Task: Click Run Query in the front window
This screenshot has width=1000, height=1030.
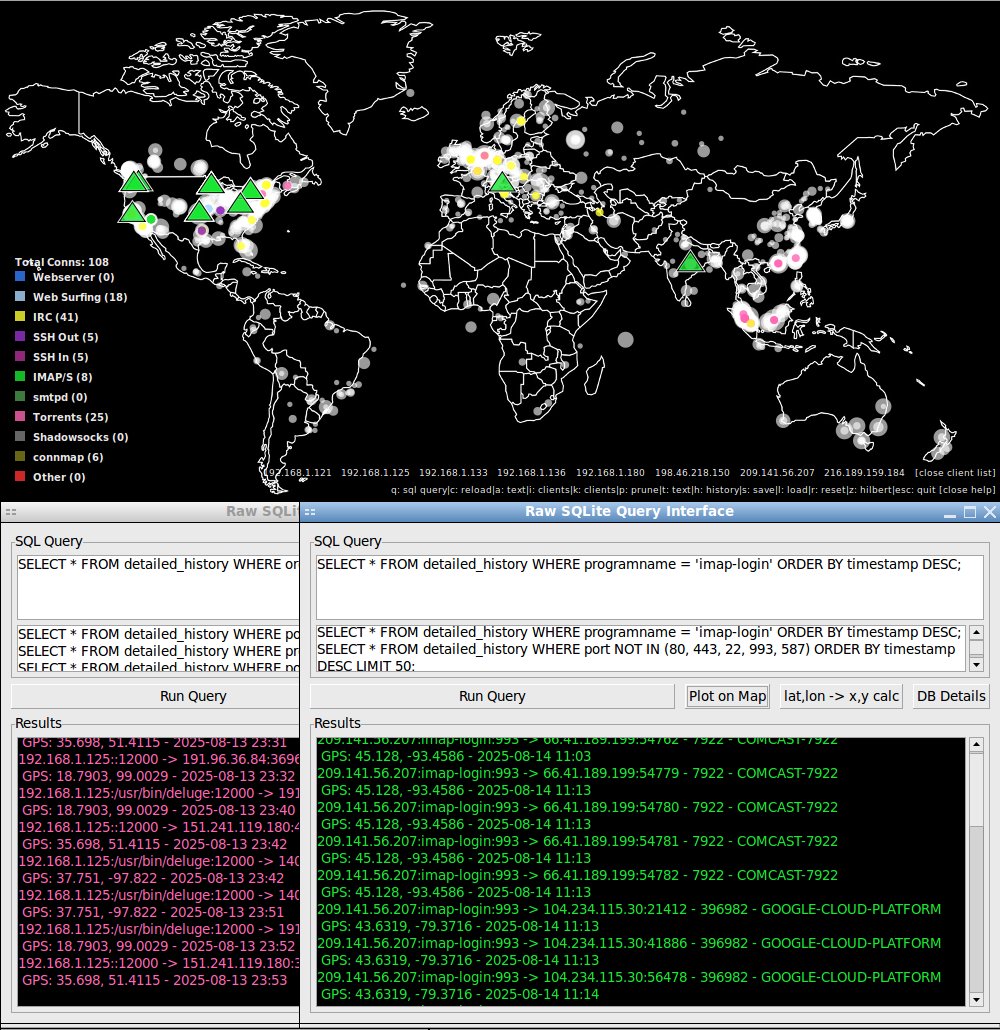Action: point(492,696)
